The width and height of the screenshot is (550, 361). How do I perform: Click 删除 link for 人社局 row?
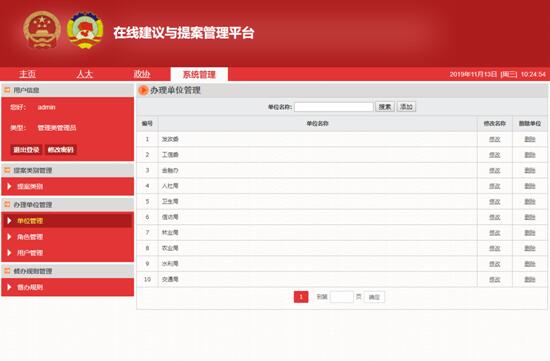[530, 186]
